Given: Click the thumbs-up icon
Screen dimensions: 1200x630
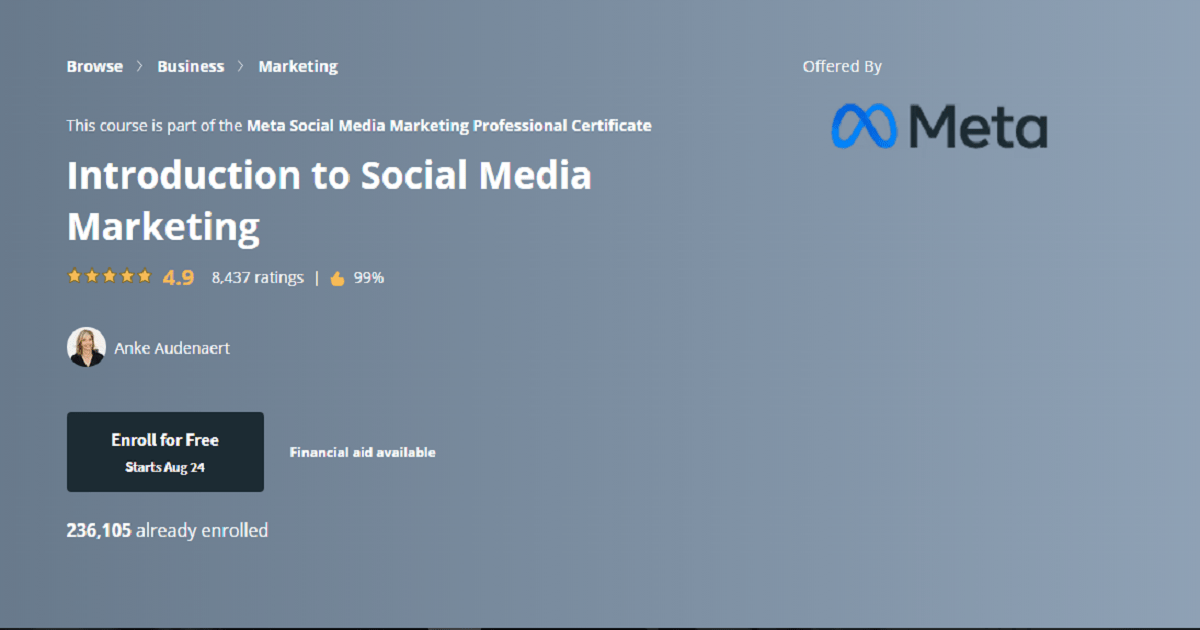Looking at the screenshot, I should pyautogui.click(x=337, y=278).
